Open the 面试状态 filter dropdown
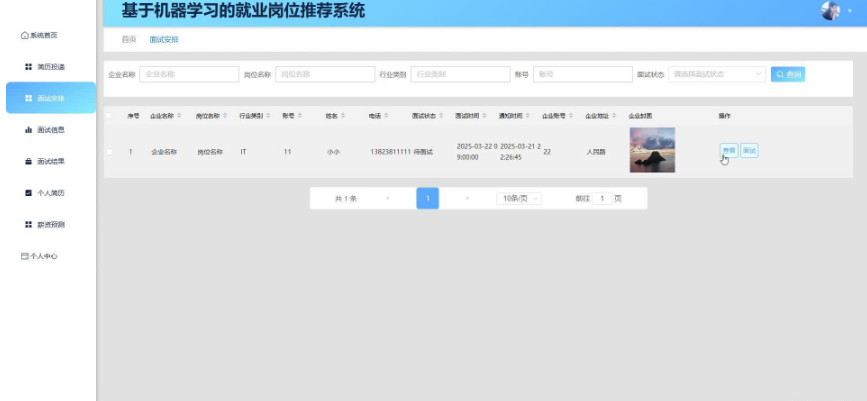The height and width of the screenshot is (401, 867). (x=717, y=74)
